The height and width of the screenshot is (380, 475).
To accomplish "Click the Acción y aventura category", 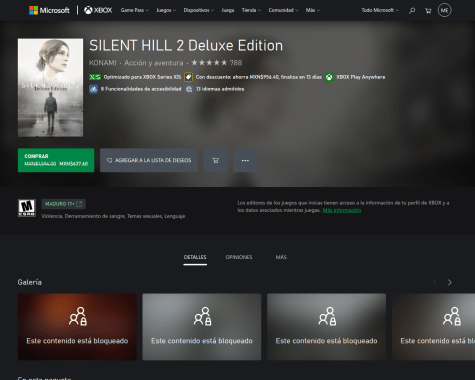I will (154, 63).
